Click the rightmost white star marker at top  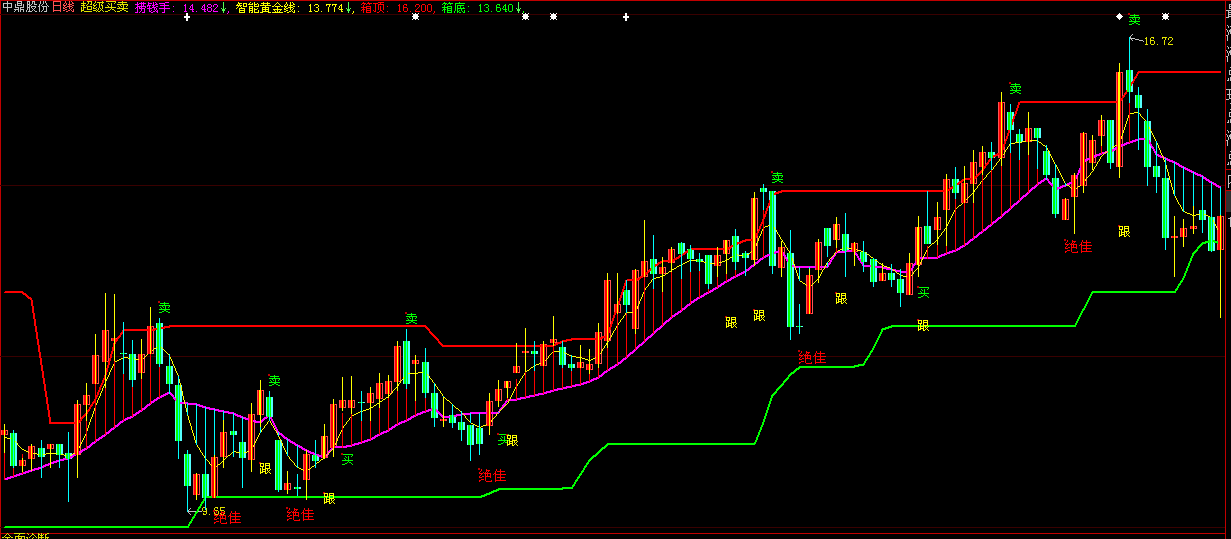[x=1165, y=17]
